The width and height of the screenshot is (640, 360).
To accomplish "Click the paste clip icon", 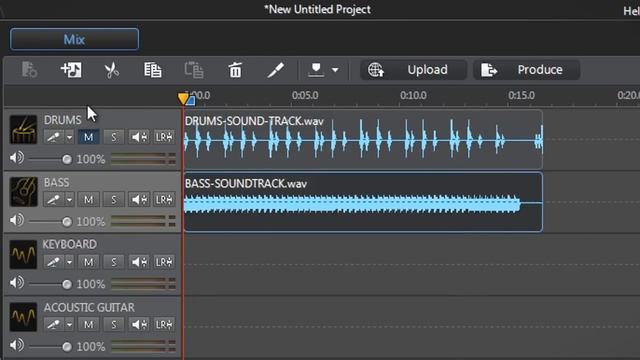I will pos(194,70).
